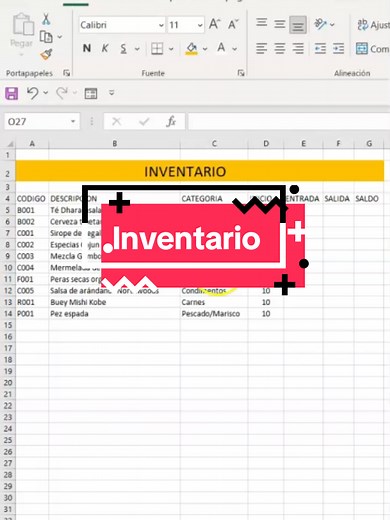Align text to top
390x520 pixels.
(x=262, y=23)
